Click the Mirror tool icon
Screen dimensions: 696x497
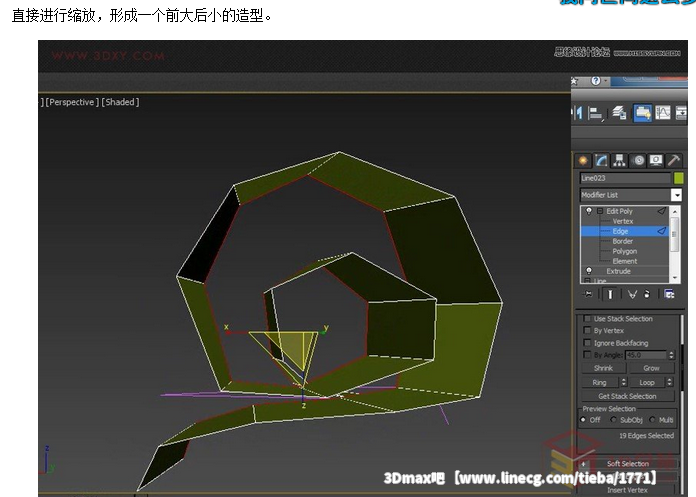coord(577,113)
